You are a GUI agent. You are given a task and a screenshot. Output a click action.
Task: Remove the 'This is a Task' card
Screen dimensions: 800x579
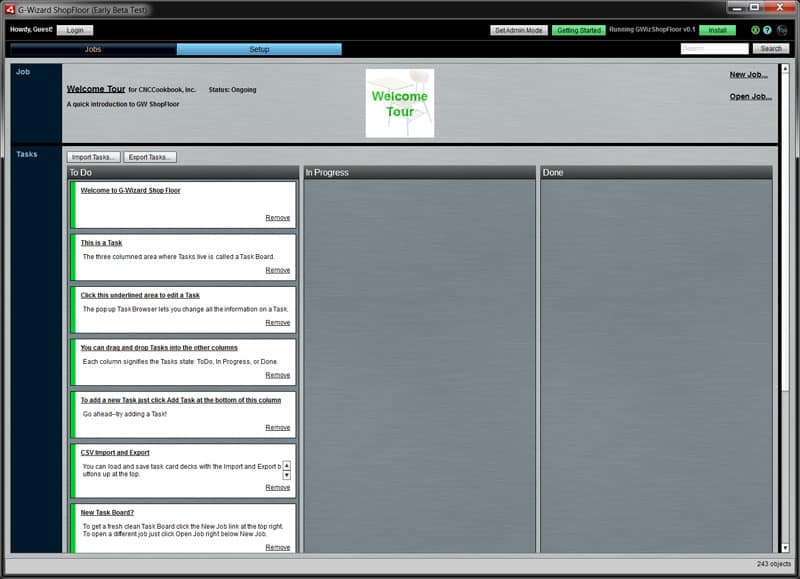(x=278, y=270)
